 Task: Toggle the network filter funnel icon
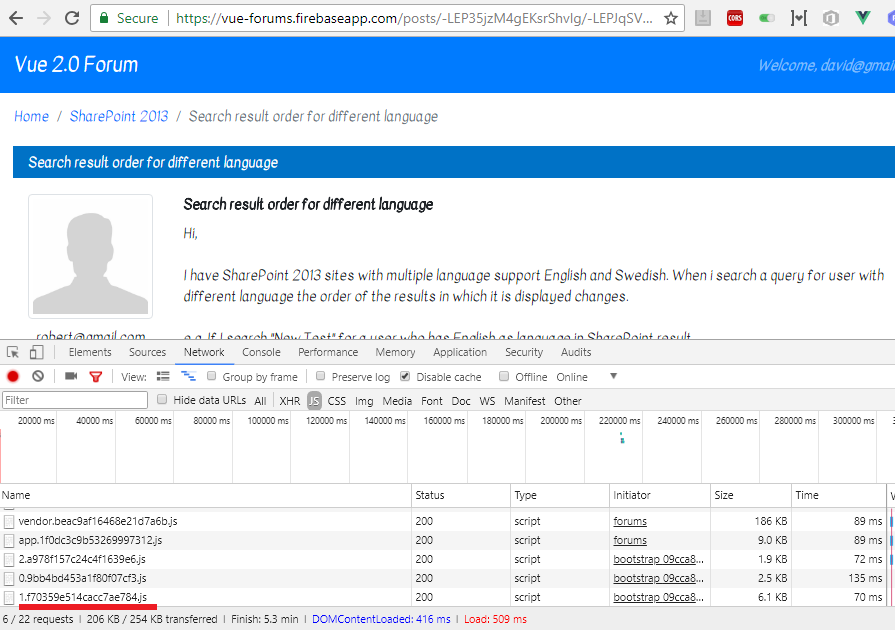(x=95, y=377)
